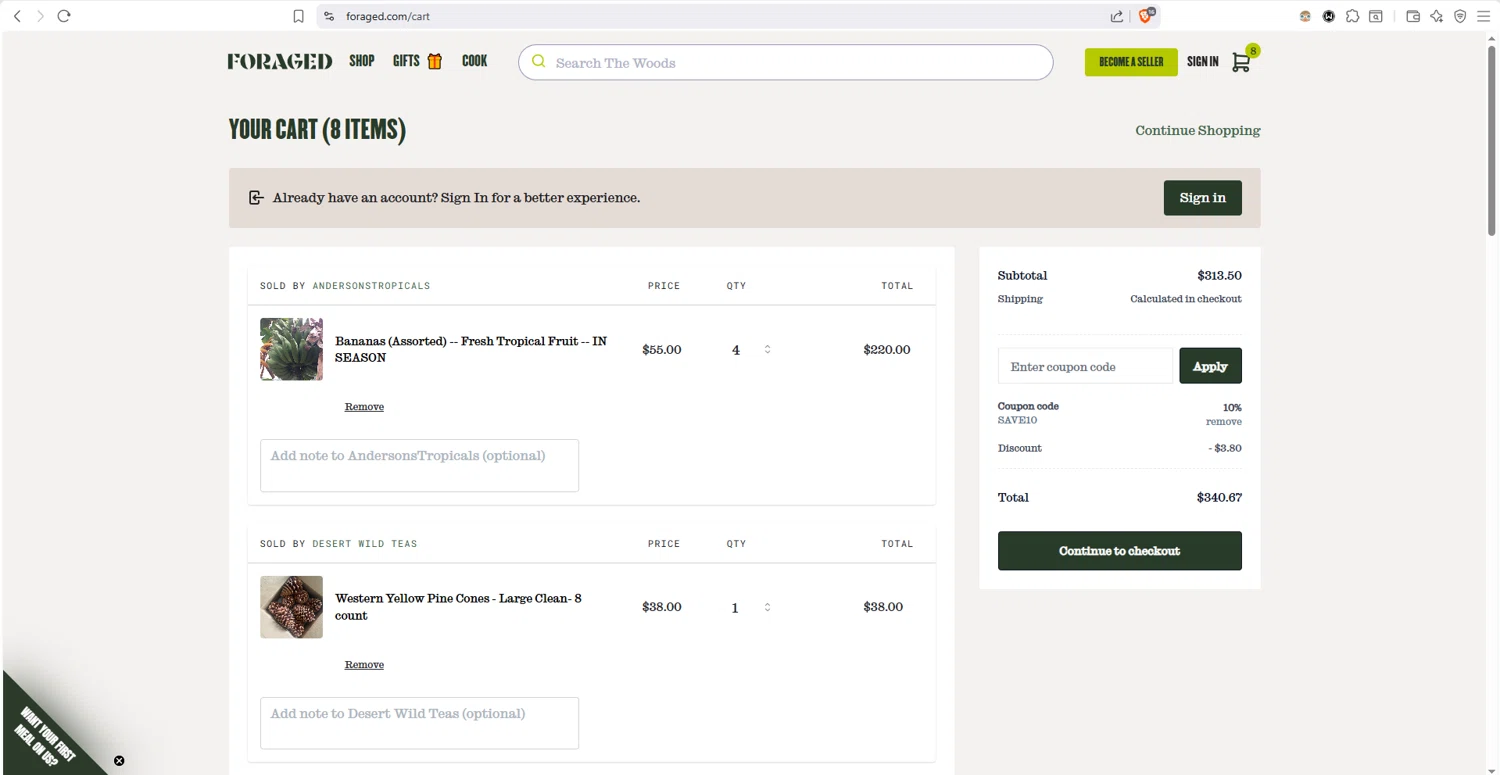The height and width of the screenshot is (775, 1500).
Task: Open the Bananas (Assorted) product title
Action: point(471,349)
